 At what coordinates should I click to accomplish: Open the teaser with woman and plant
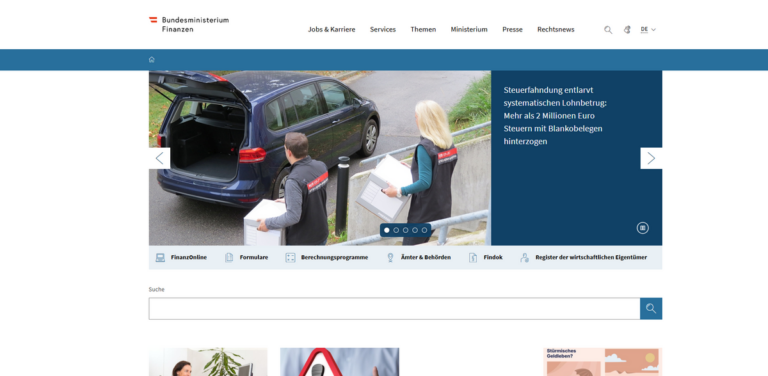tap(208, 362)
